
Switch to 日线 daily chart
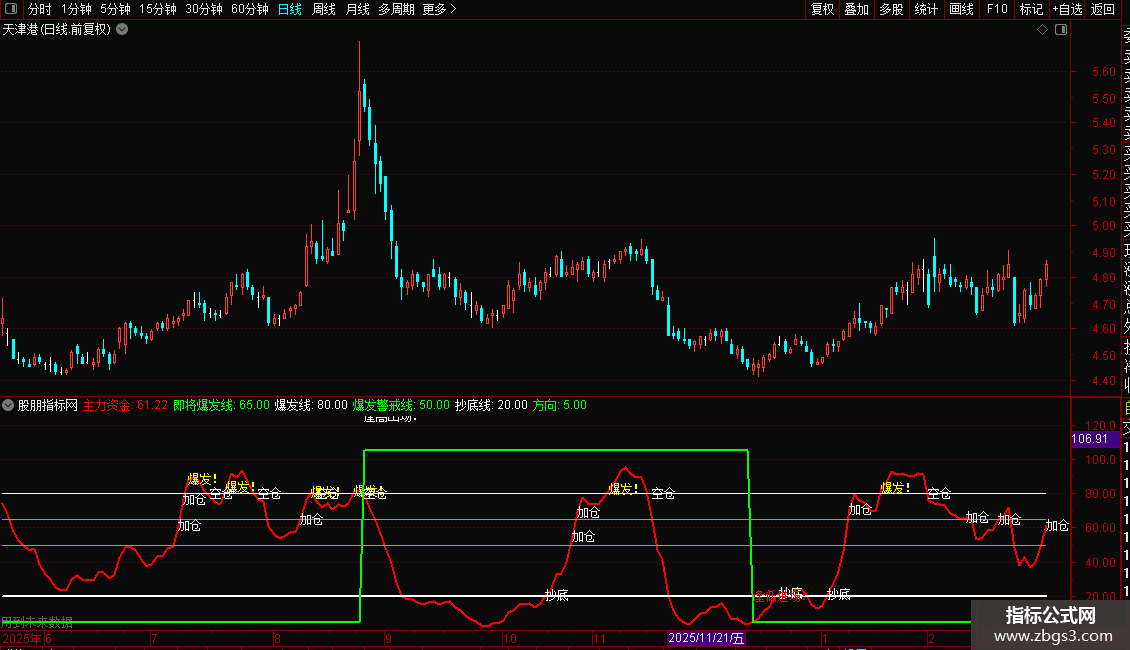(290, 9)
